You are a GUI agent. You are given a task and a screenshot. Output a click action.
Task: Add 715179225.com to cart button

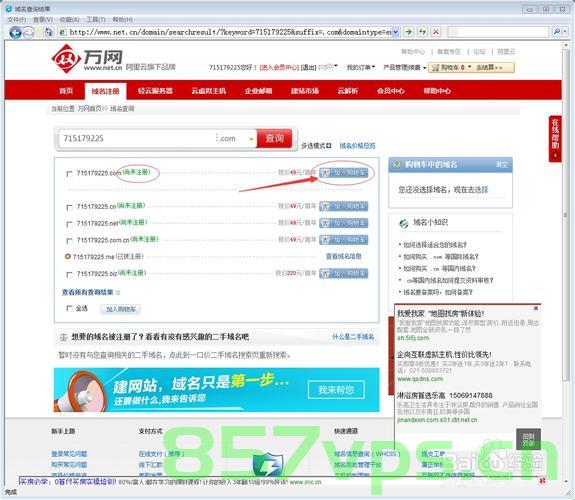pyautogui.click(x=344, y=172)
